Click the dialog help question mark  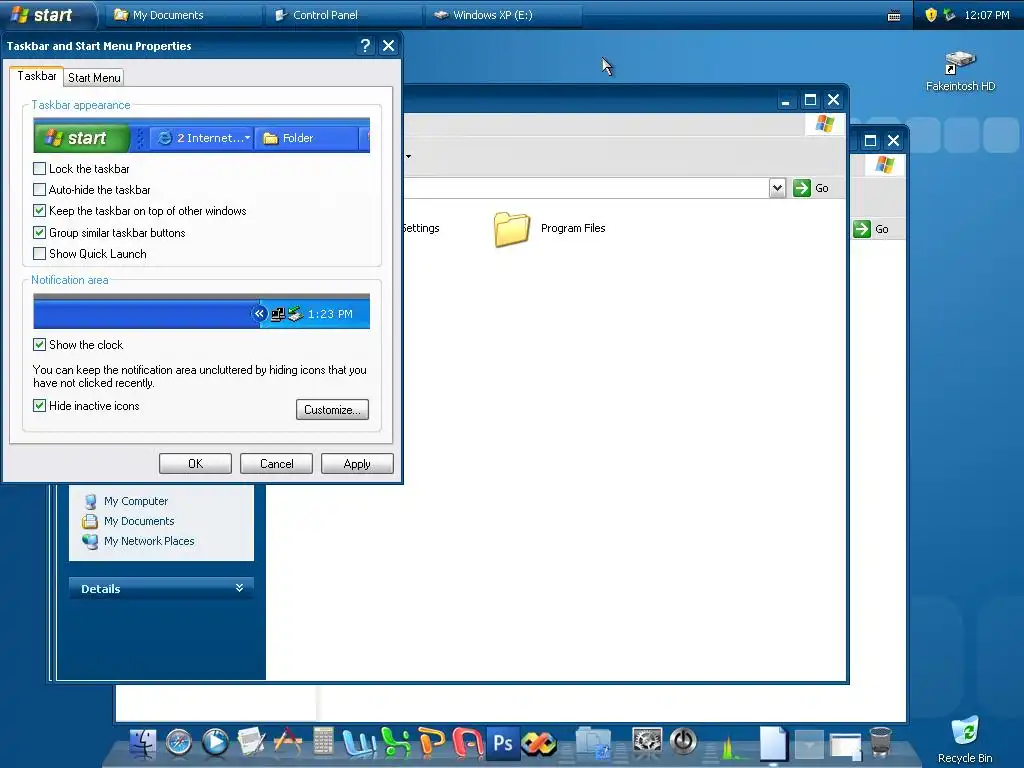365,46
